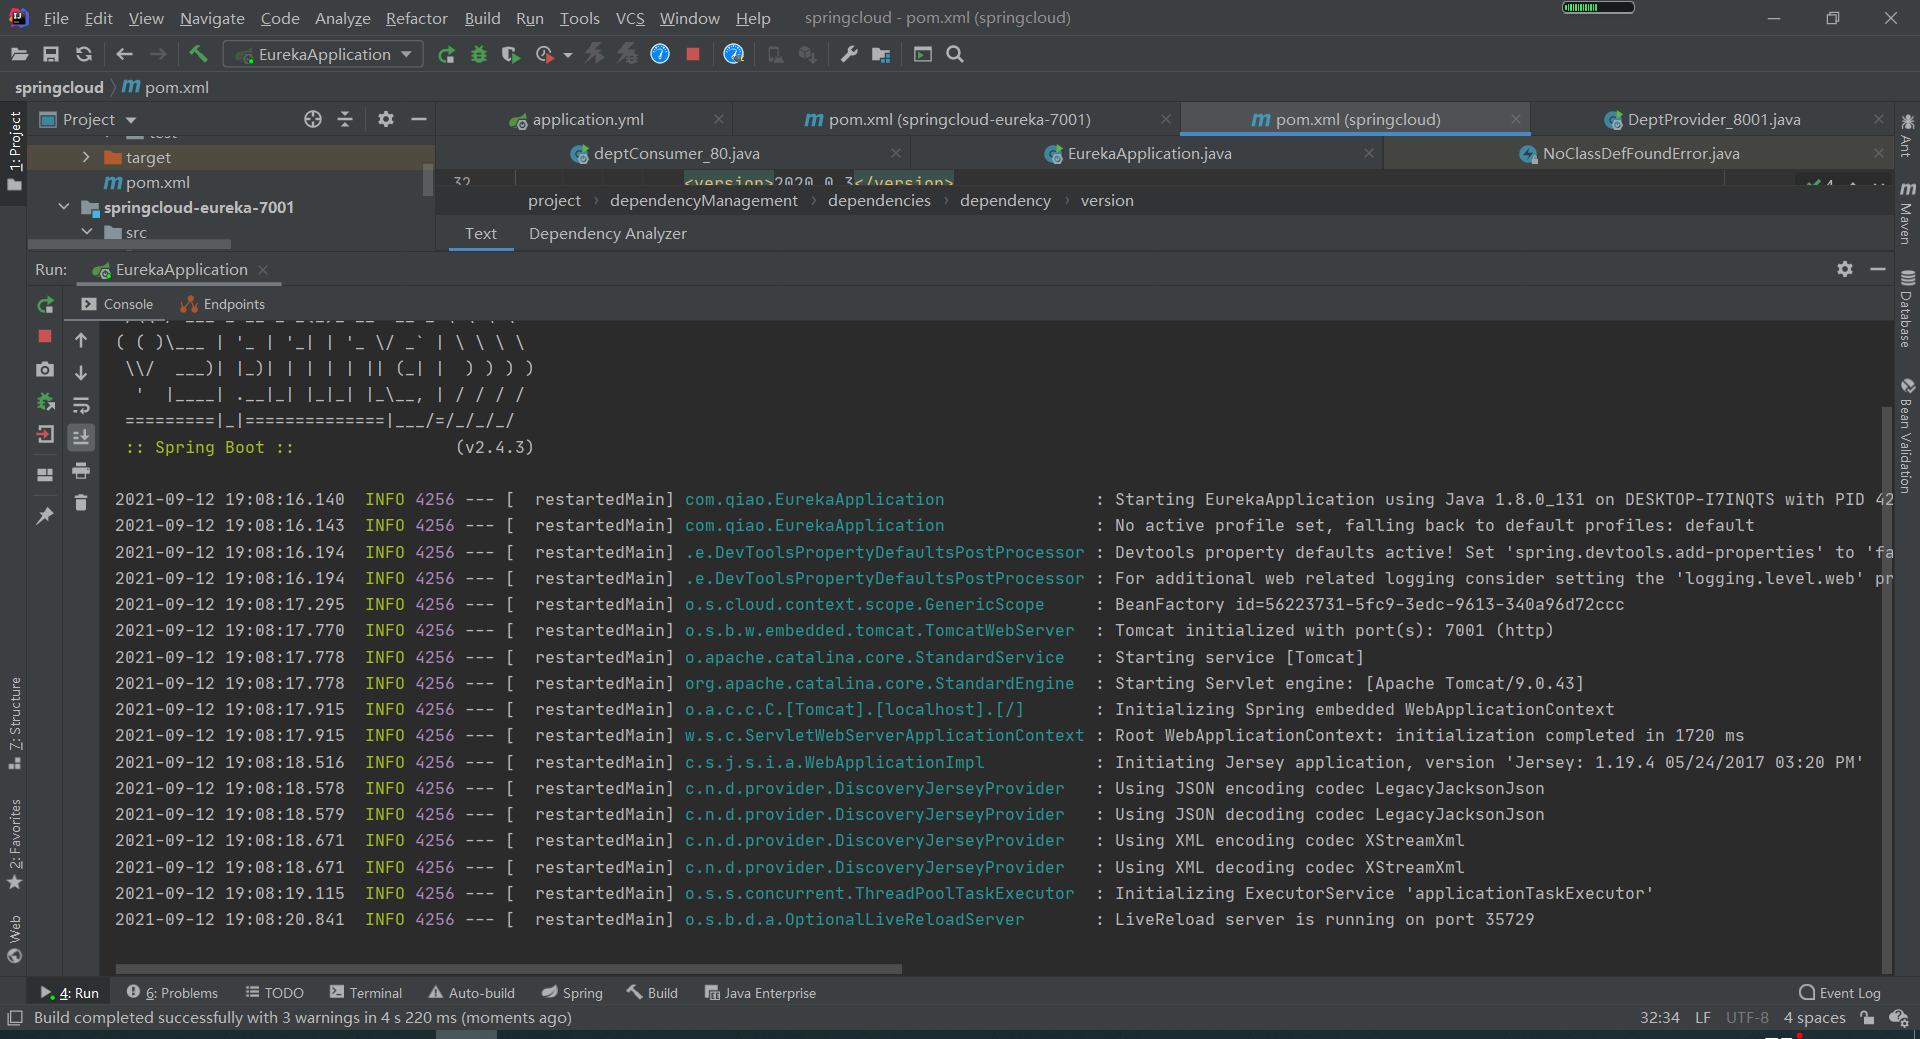1920x1039 pixels.
Task: Click the memory indicator bar near the title
Action: click(x=1596, y=7)
